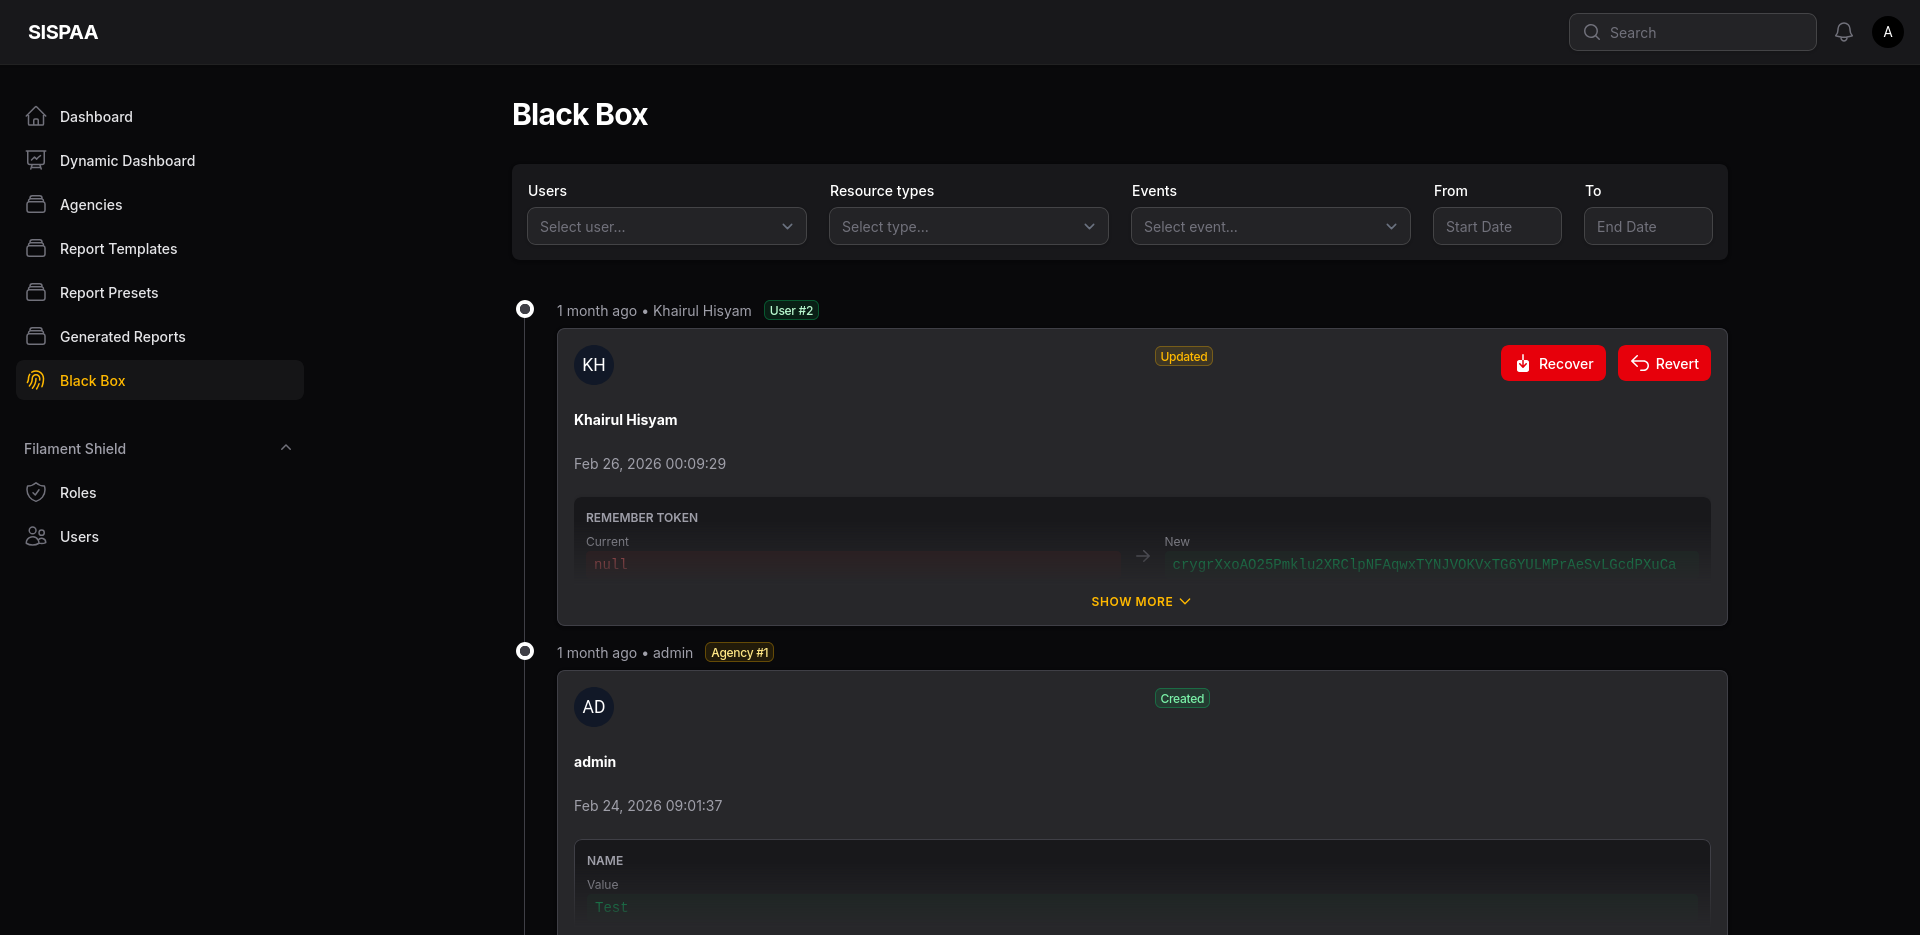Collapse the Filament Shield section
This screenshot has height=935, width=1920.
pos(285,447)
